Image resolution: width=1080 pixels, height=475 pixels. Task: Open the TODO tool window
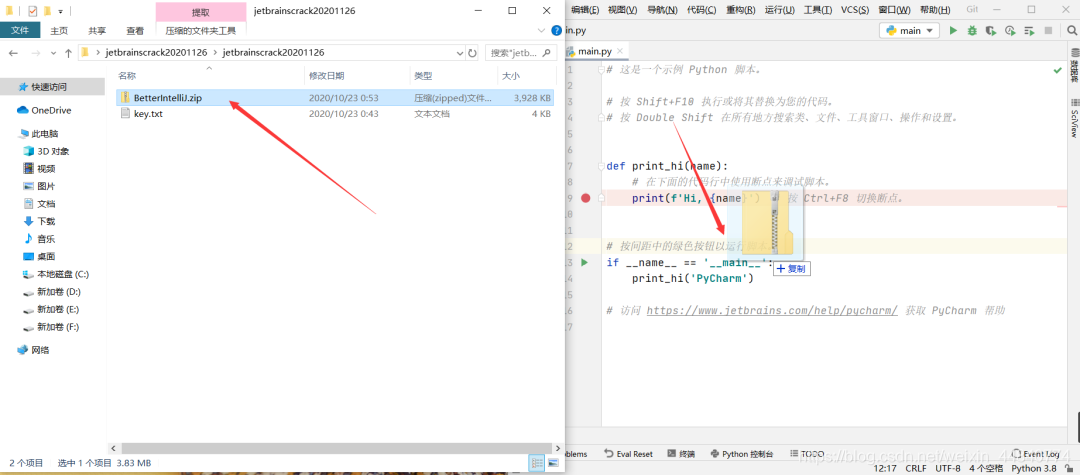coord(806,454)
